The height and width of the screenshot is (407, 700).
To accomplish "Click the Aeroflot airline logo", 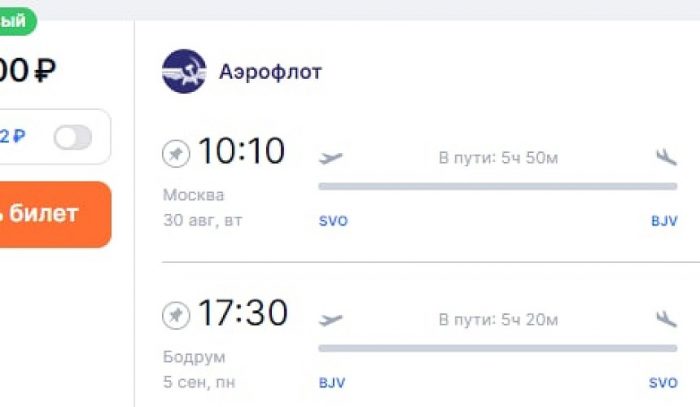I will pyautogui.click(x=184, y=72).
